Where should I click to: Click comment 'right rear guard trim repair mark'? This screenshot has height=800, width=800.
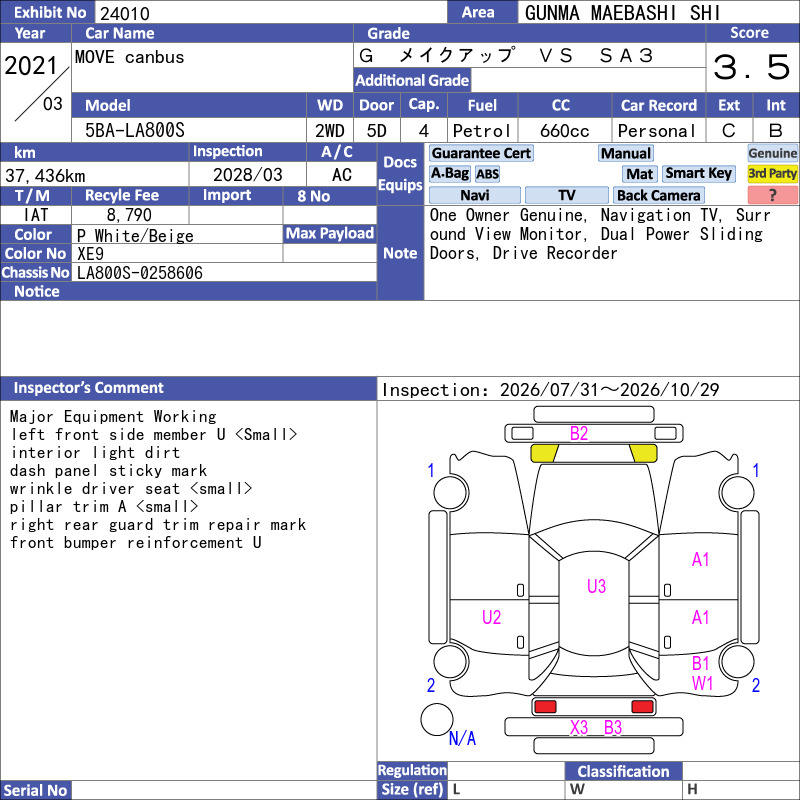point(158,524)
